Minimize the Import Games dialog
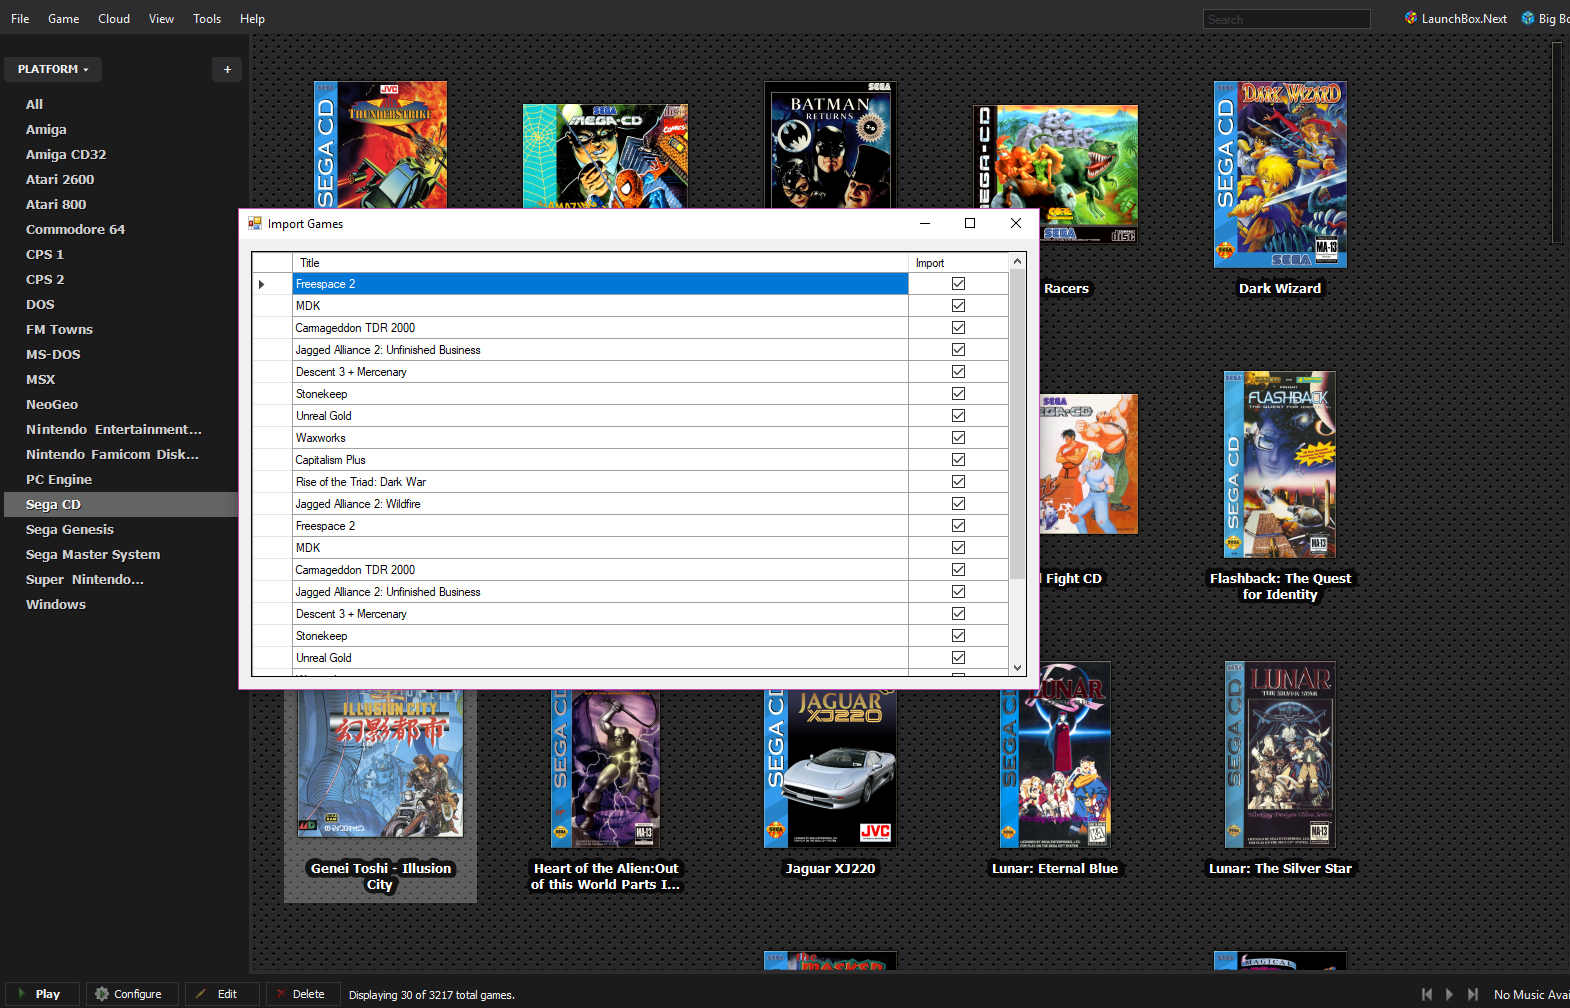This screenshot has width=1570, height=1008. click(924, 223)
